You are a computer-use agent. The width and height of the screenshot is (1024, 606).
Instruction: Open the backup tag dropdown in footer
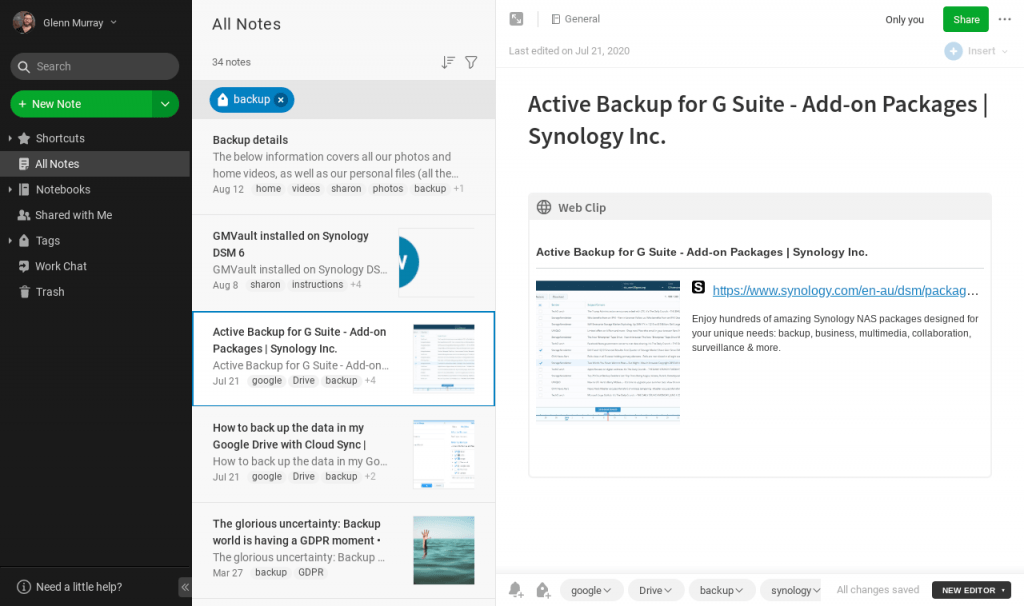(x=722, y=590)
